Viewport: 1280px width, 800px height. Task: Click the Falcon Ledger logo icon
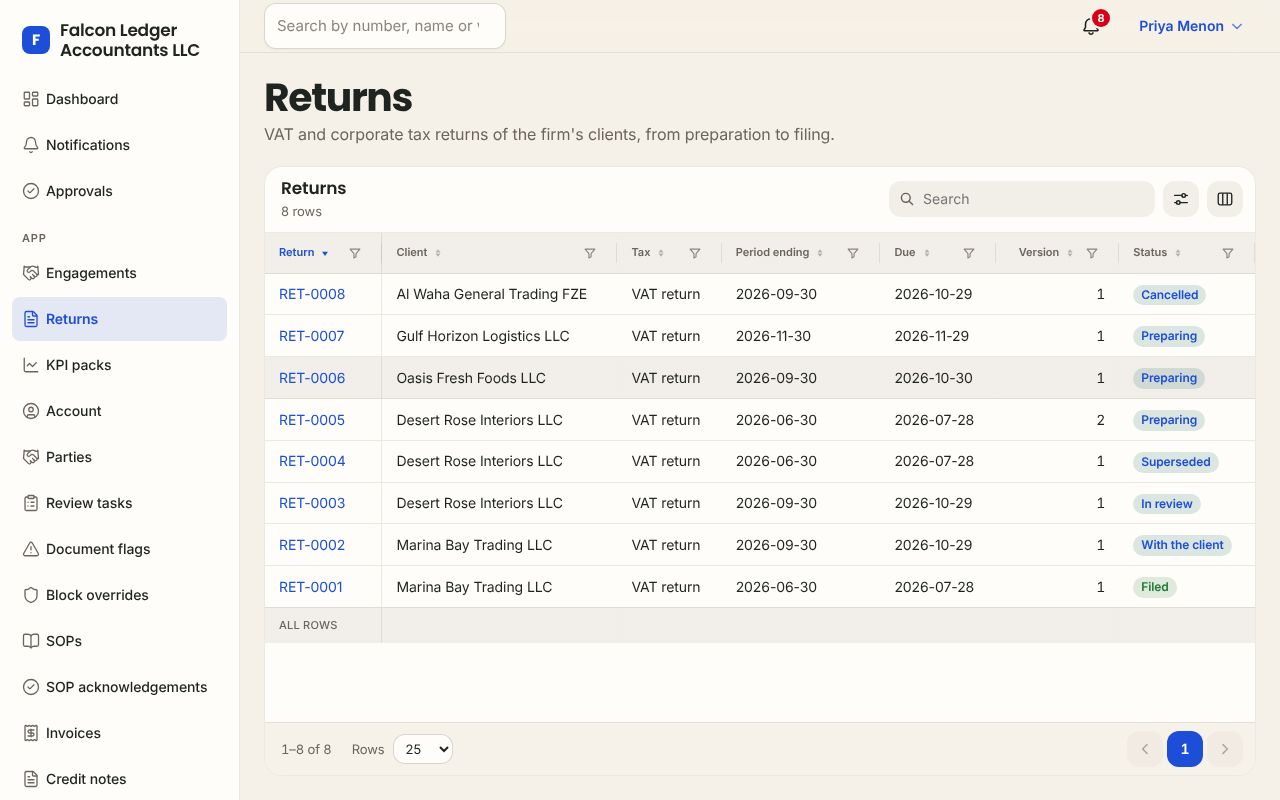(36, 40)
